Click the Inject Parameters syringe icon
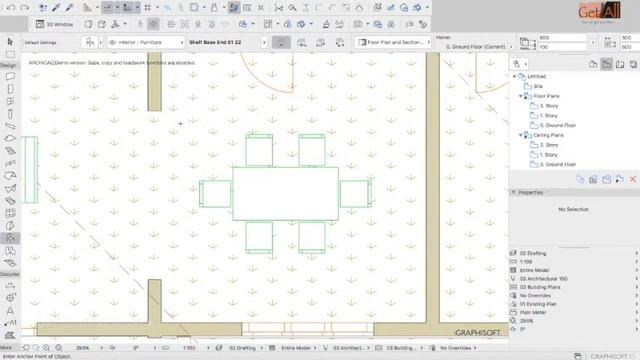Image resolution: width=640 pixels, height=360 pixels. point(69,7)
